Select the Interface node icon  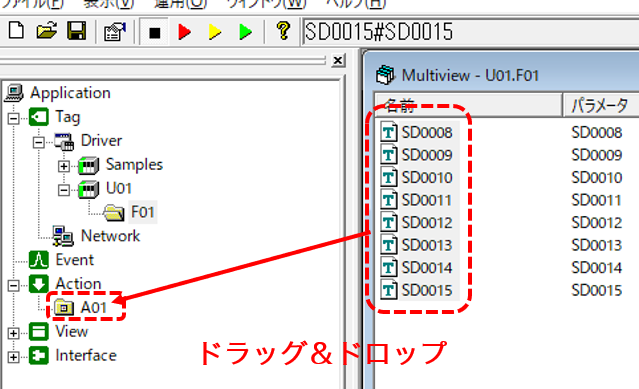coord(39,356)
